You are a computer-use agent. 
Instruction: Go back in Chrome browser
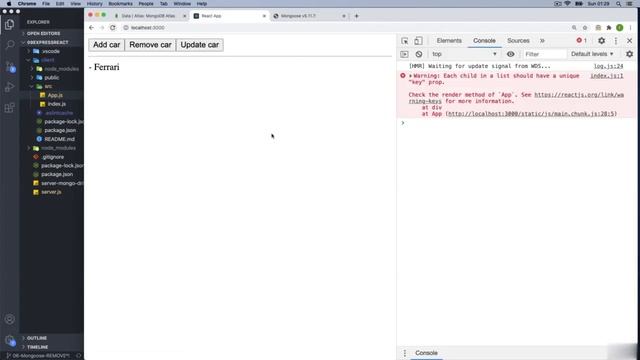91,28
